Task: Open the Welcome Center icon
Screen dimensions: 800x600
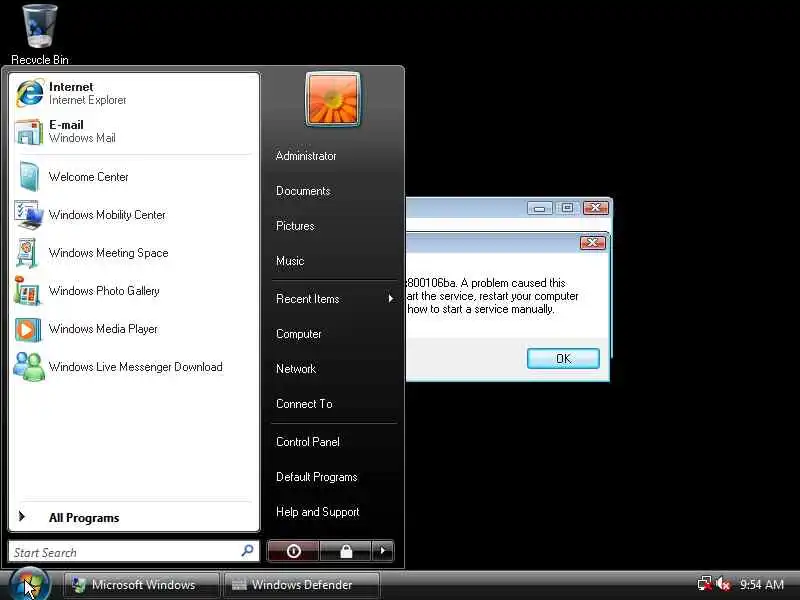Action: pyautogui.click(x=29, y=177)
